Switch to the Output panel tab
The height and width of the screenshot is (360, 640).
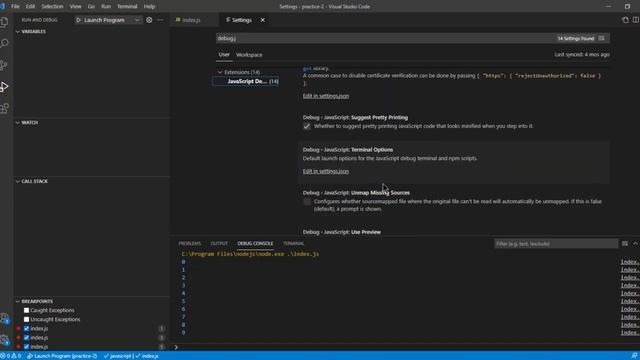(219, 244)
